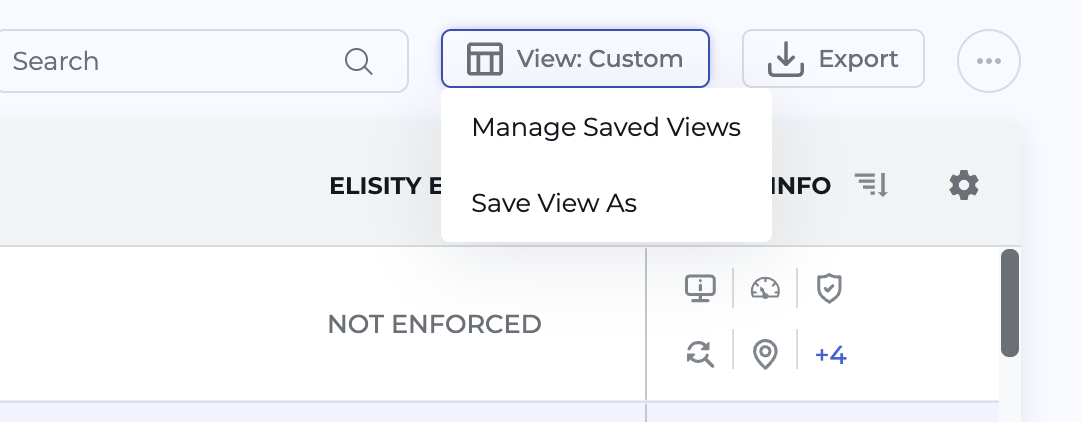Click the download arrow icon on Export
Screen dimensions: 1082x422
786,60
